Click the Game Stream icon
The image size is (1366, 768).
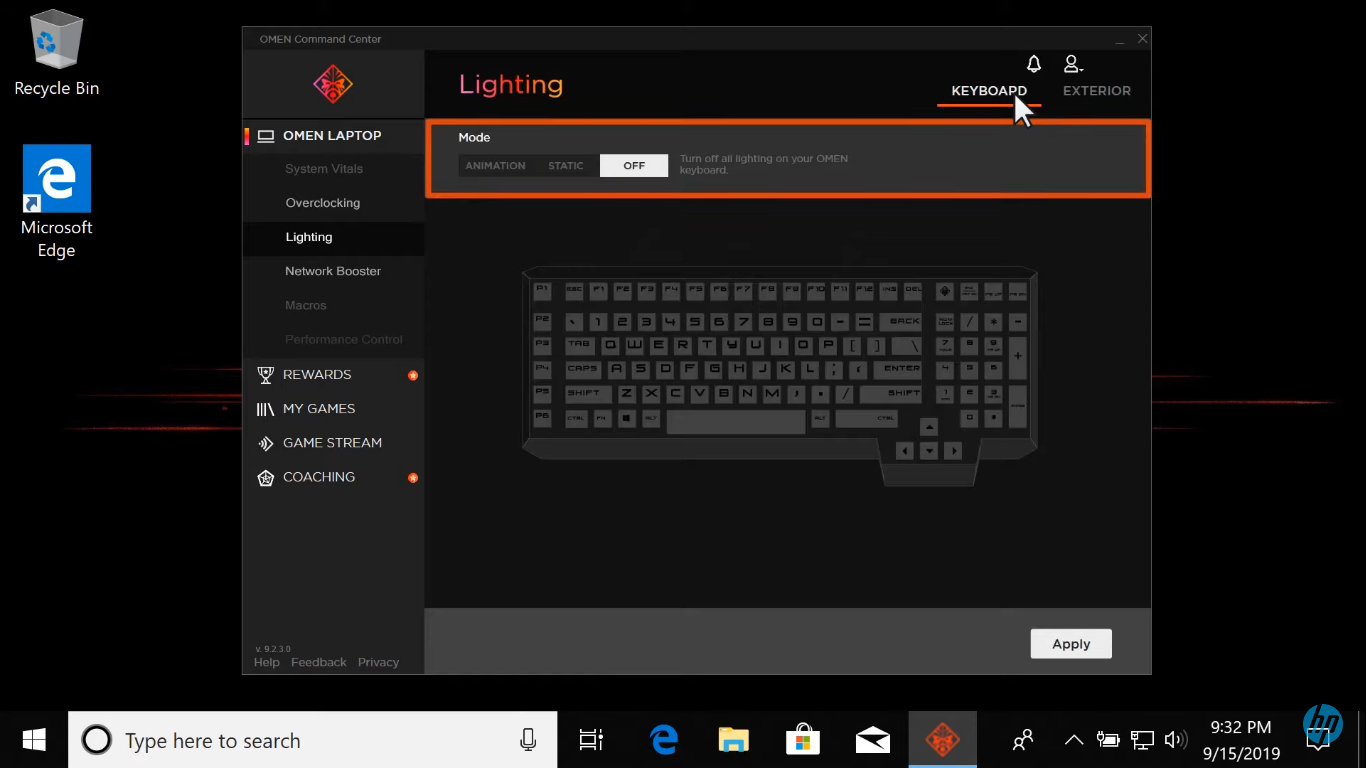(265, 443)
